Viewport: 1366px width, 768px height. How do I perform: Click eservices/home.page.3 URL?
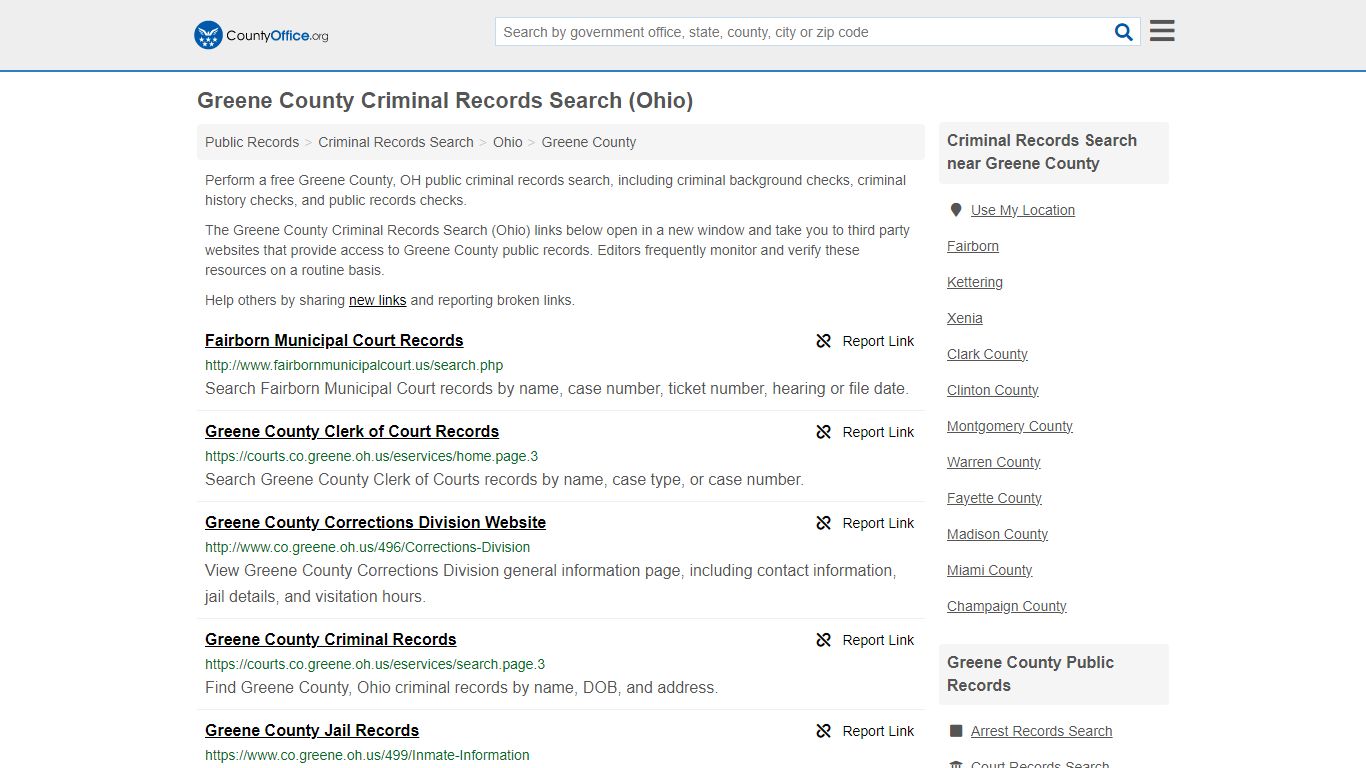[371, 456]
